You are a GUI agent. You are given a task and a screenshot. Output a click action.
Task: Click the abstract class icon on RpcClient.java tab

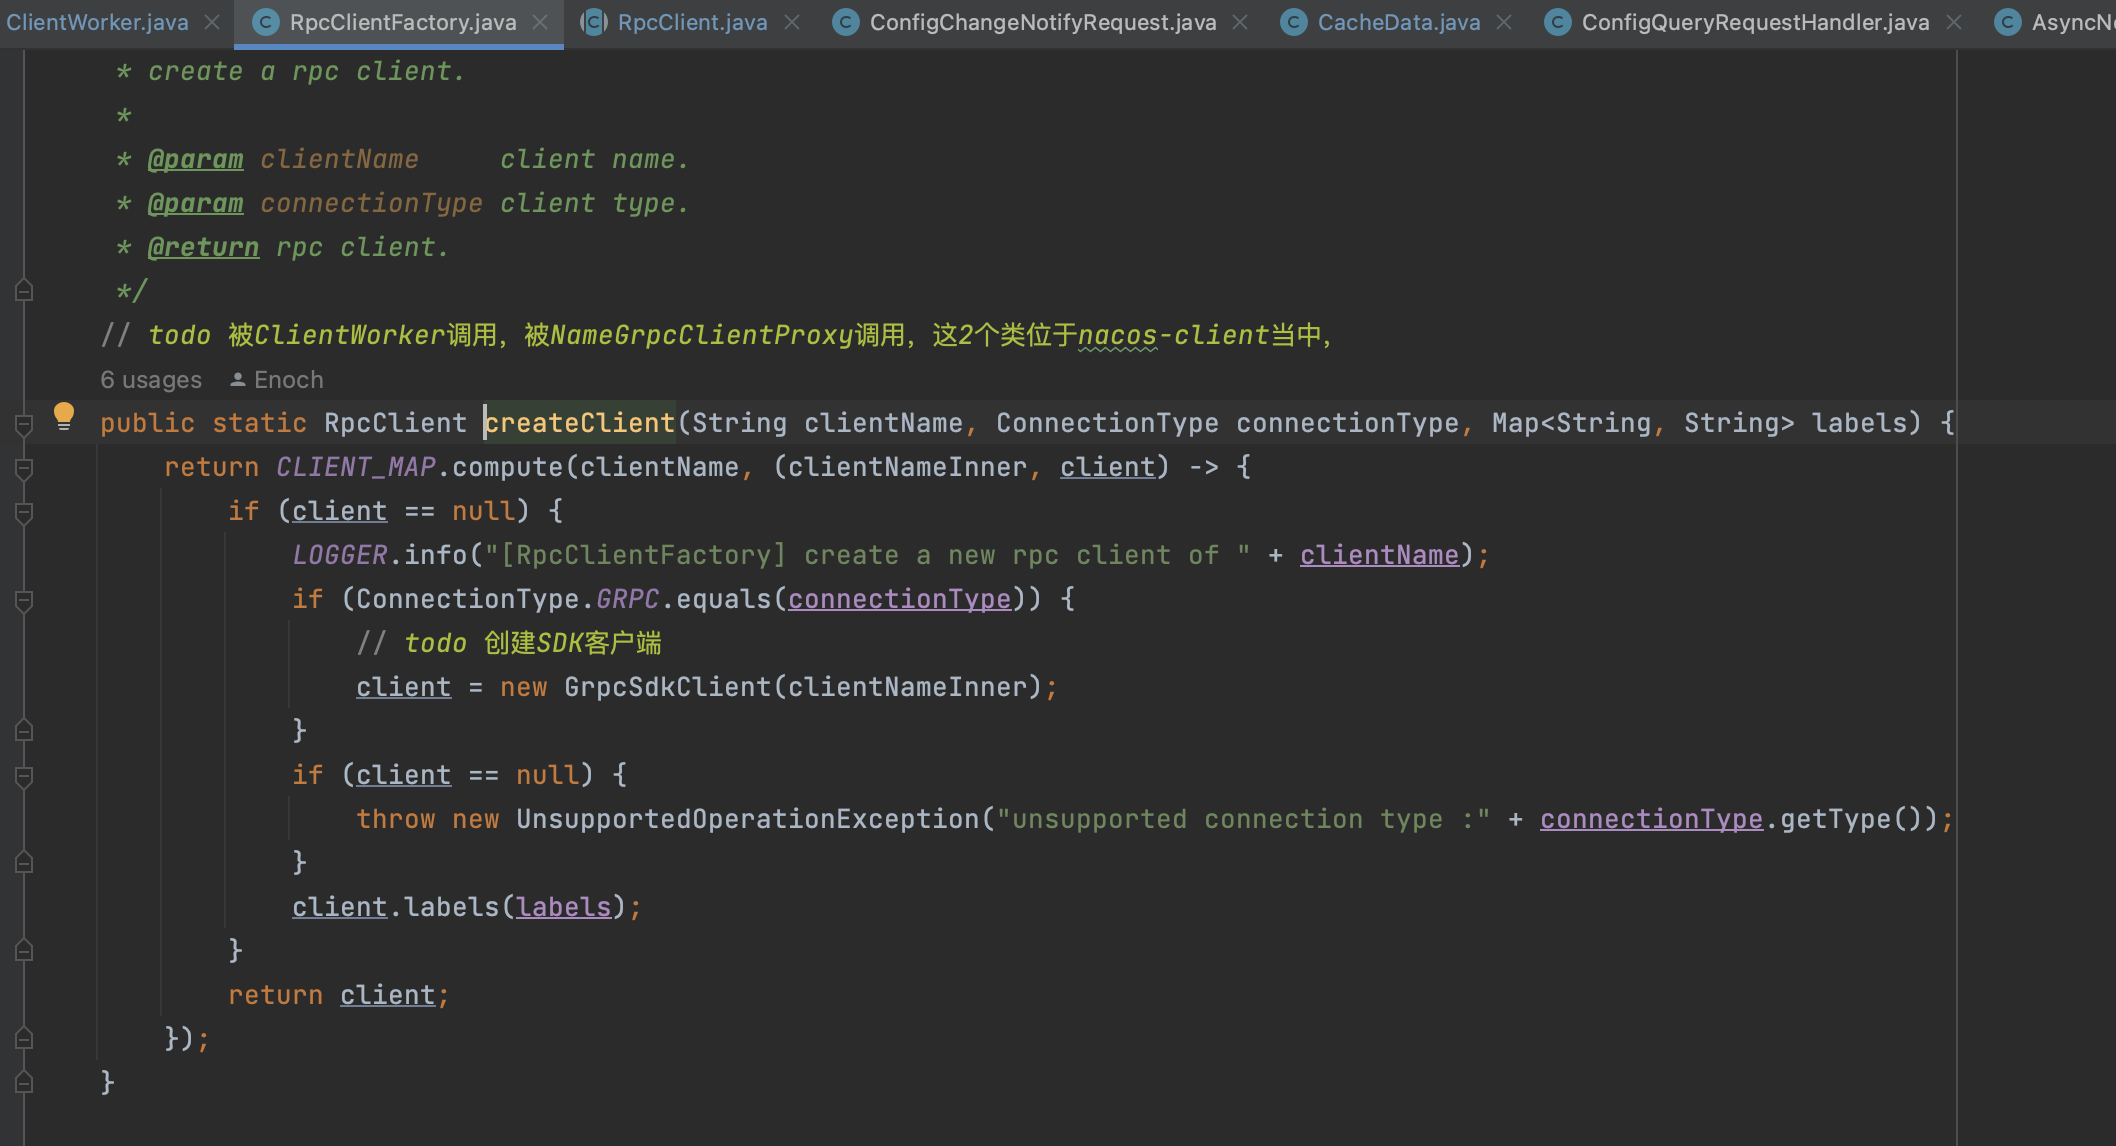point(594,22)
